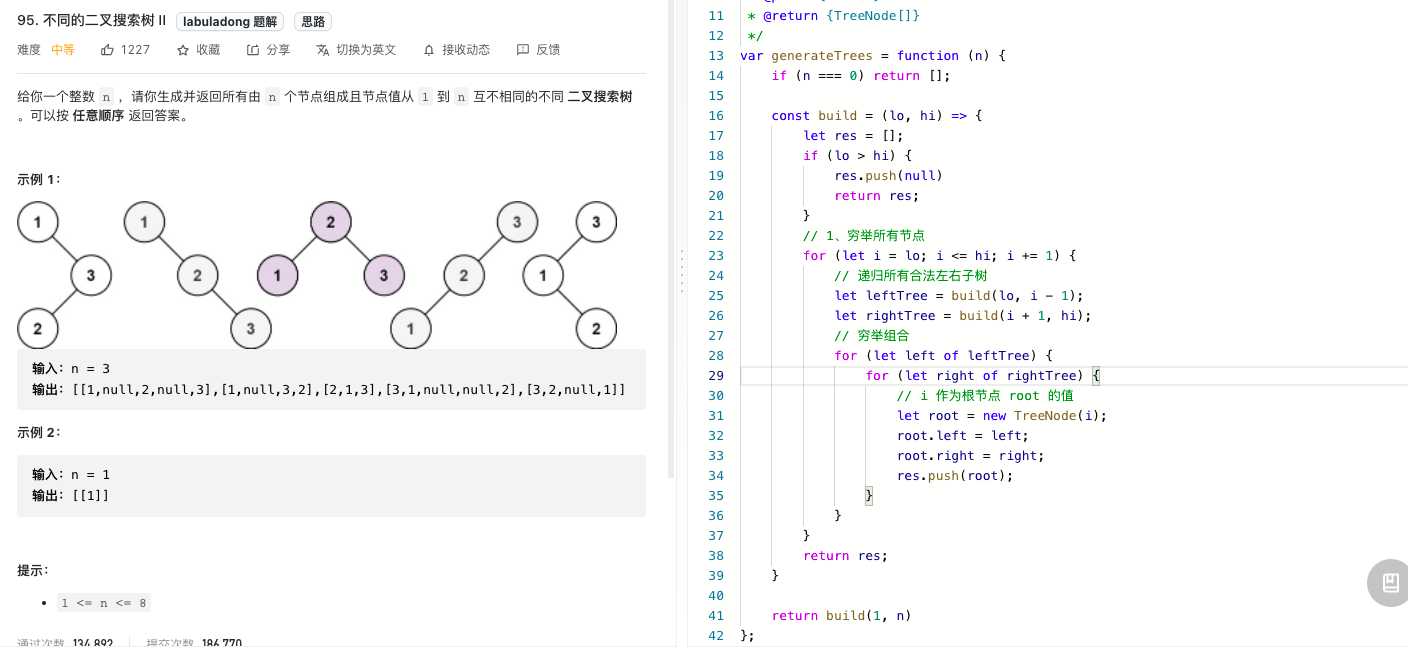Click line number 13 in the editor gutter
The height and width of the screenshot is (650, 1408).
(715, 55)
